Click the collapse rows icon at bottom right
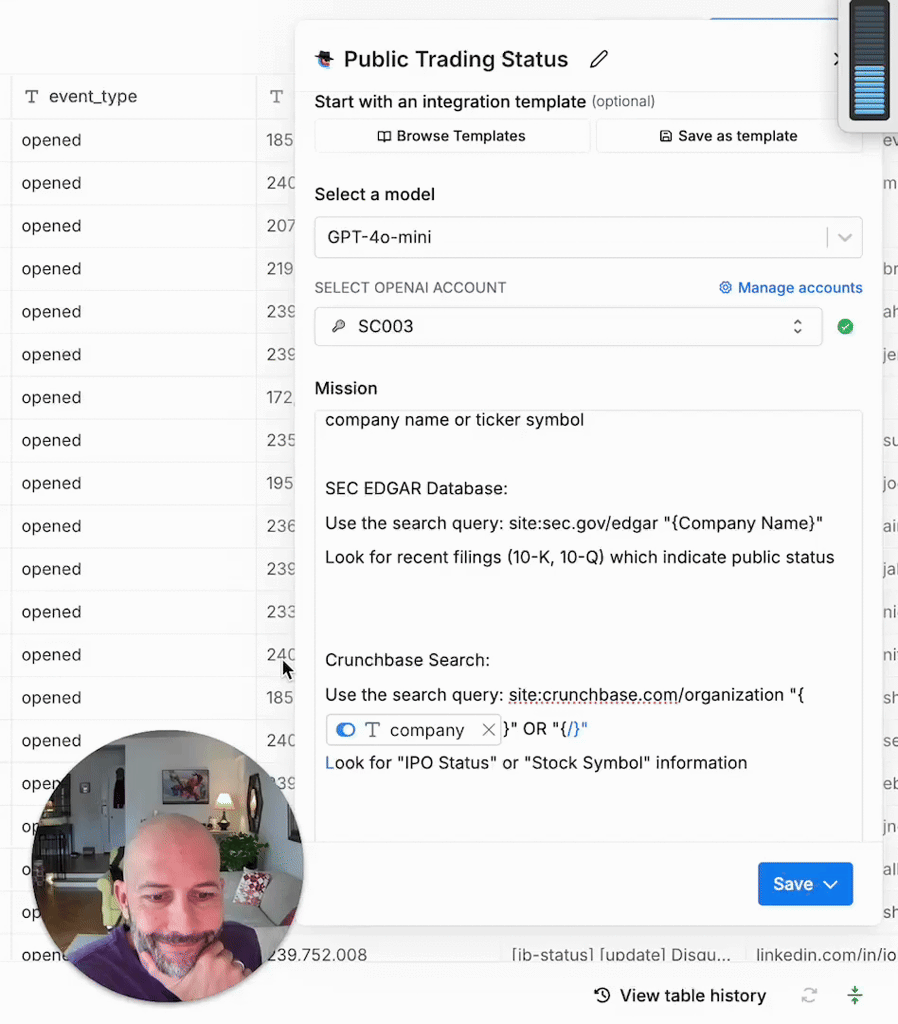Screen dimensions: 898x1024 click(854, 995)
